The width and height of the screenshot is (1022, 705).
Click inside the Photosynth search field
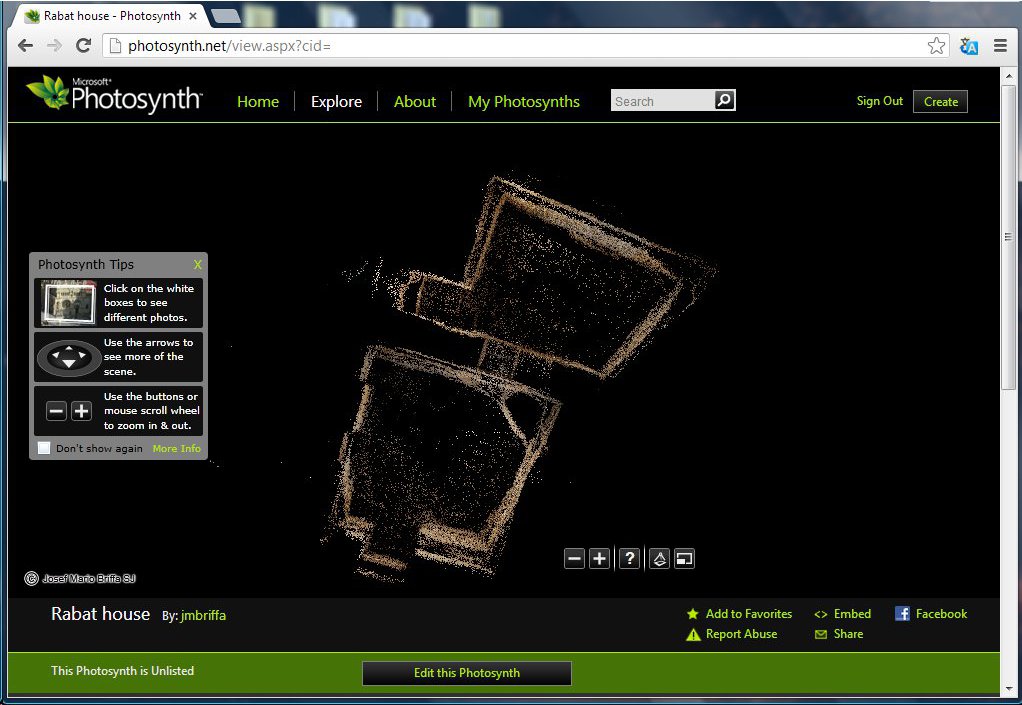click(x=660, y=101)
